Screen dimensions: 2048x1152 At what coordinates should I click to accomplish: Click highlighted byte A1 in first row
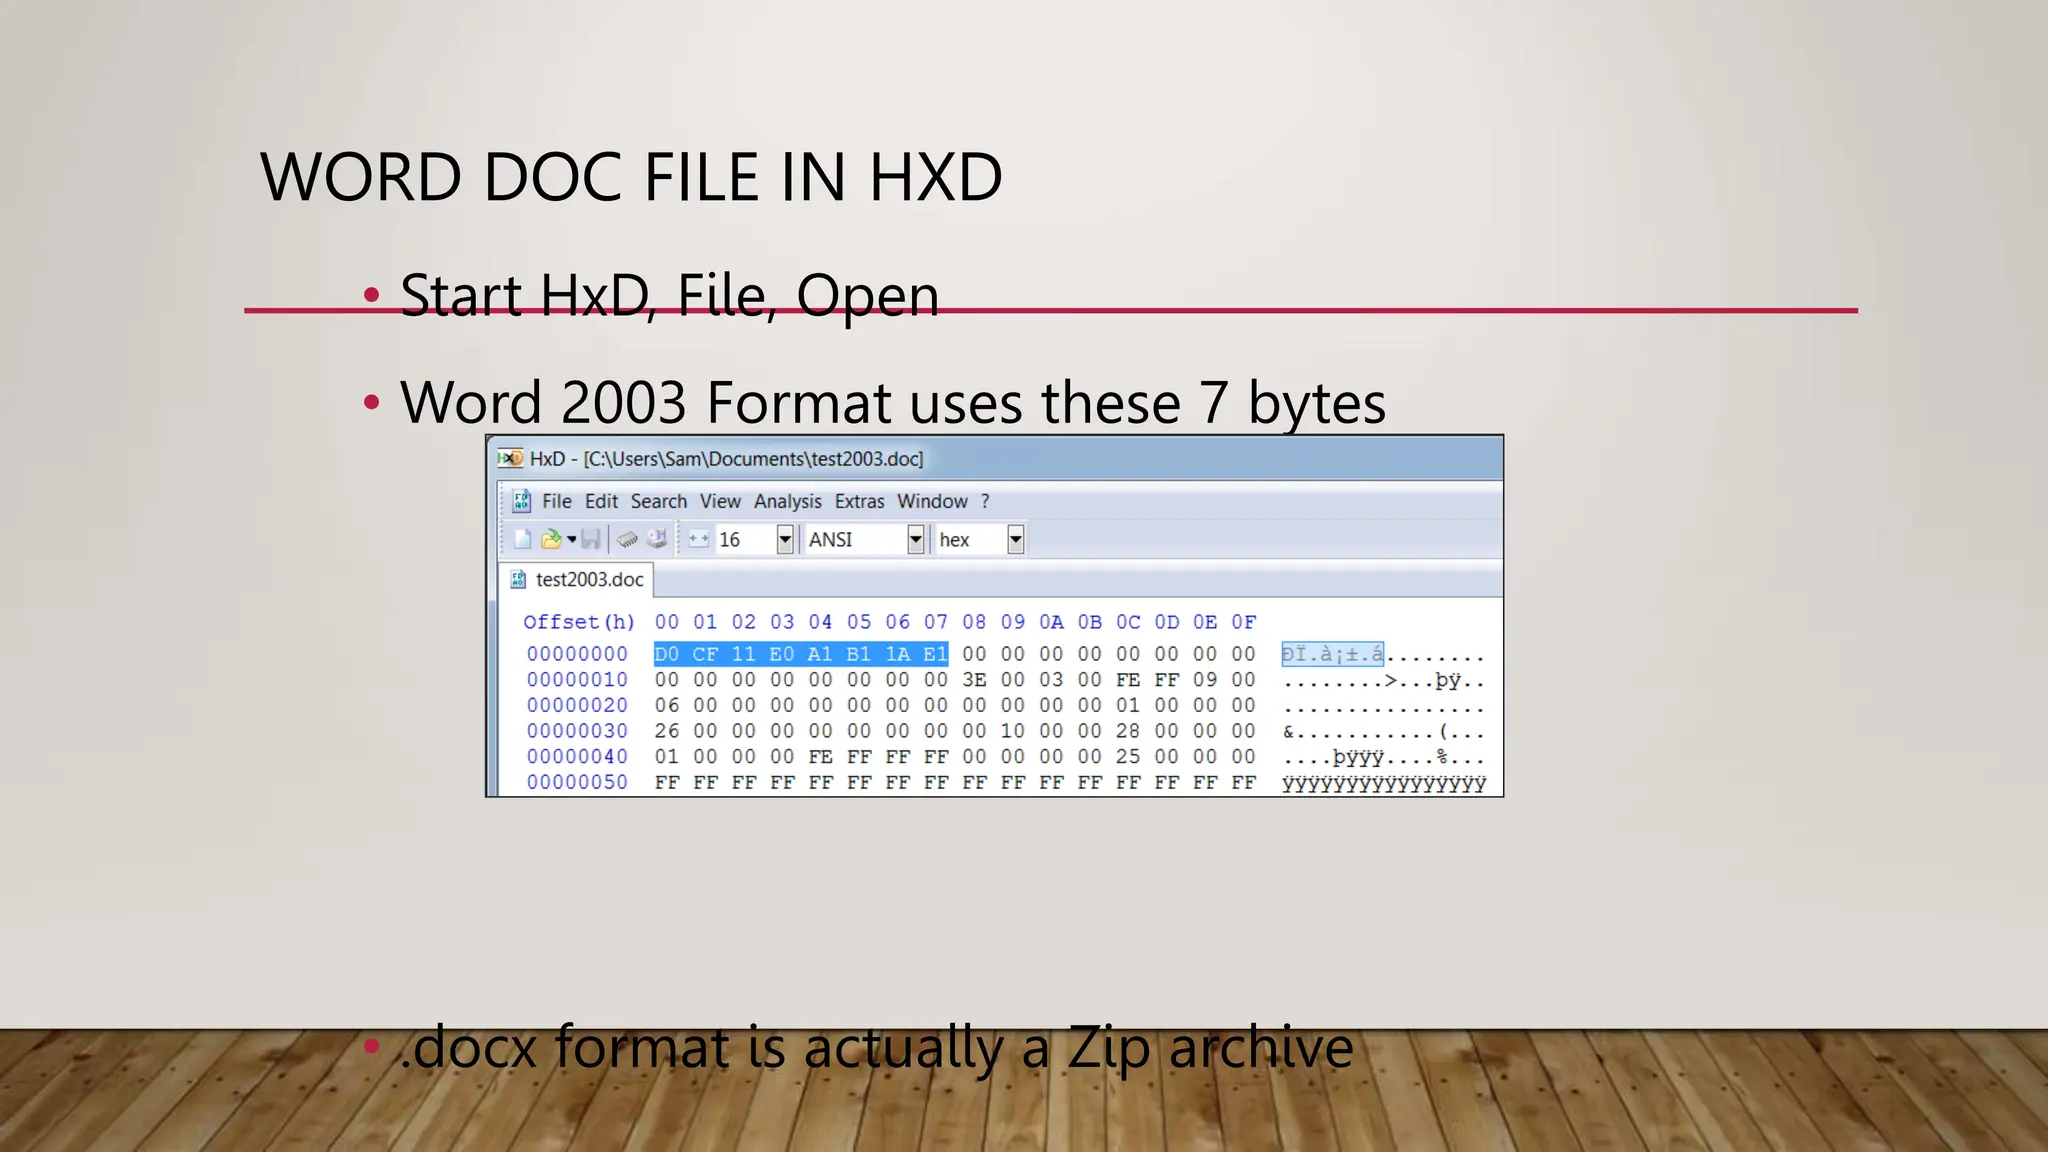820,654
